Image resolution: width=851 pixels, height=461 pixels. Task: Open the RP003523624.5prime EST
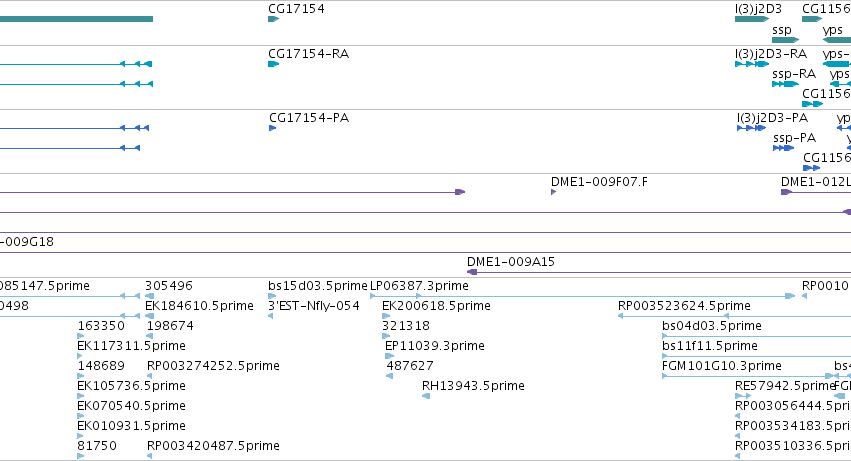[684, 306]
